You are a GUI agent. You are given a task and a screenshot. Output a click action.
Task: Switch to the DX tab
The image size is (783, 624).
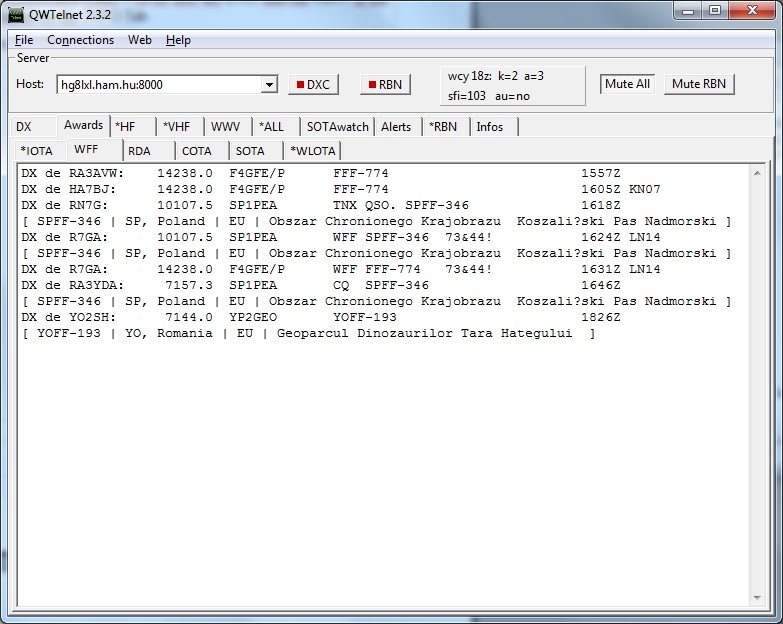point(24,127)
